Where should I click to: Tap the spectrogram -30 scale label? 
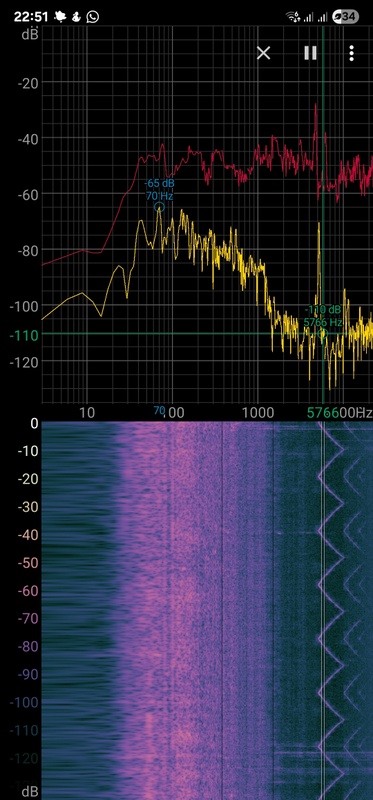pos(28,507)
